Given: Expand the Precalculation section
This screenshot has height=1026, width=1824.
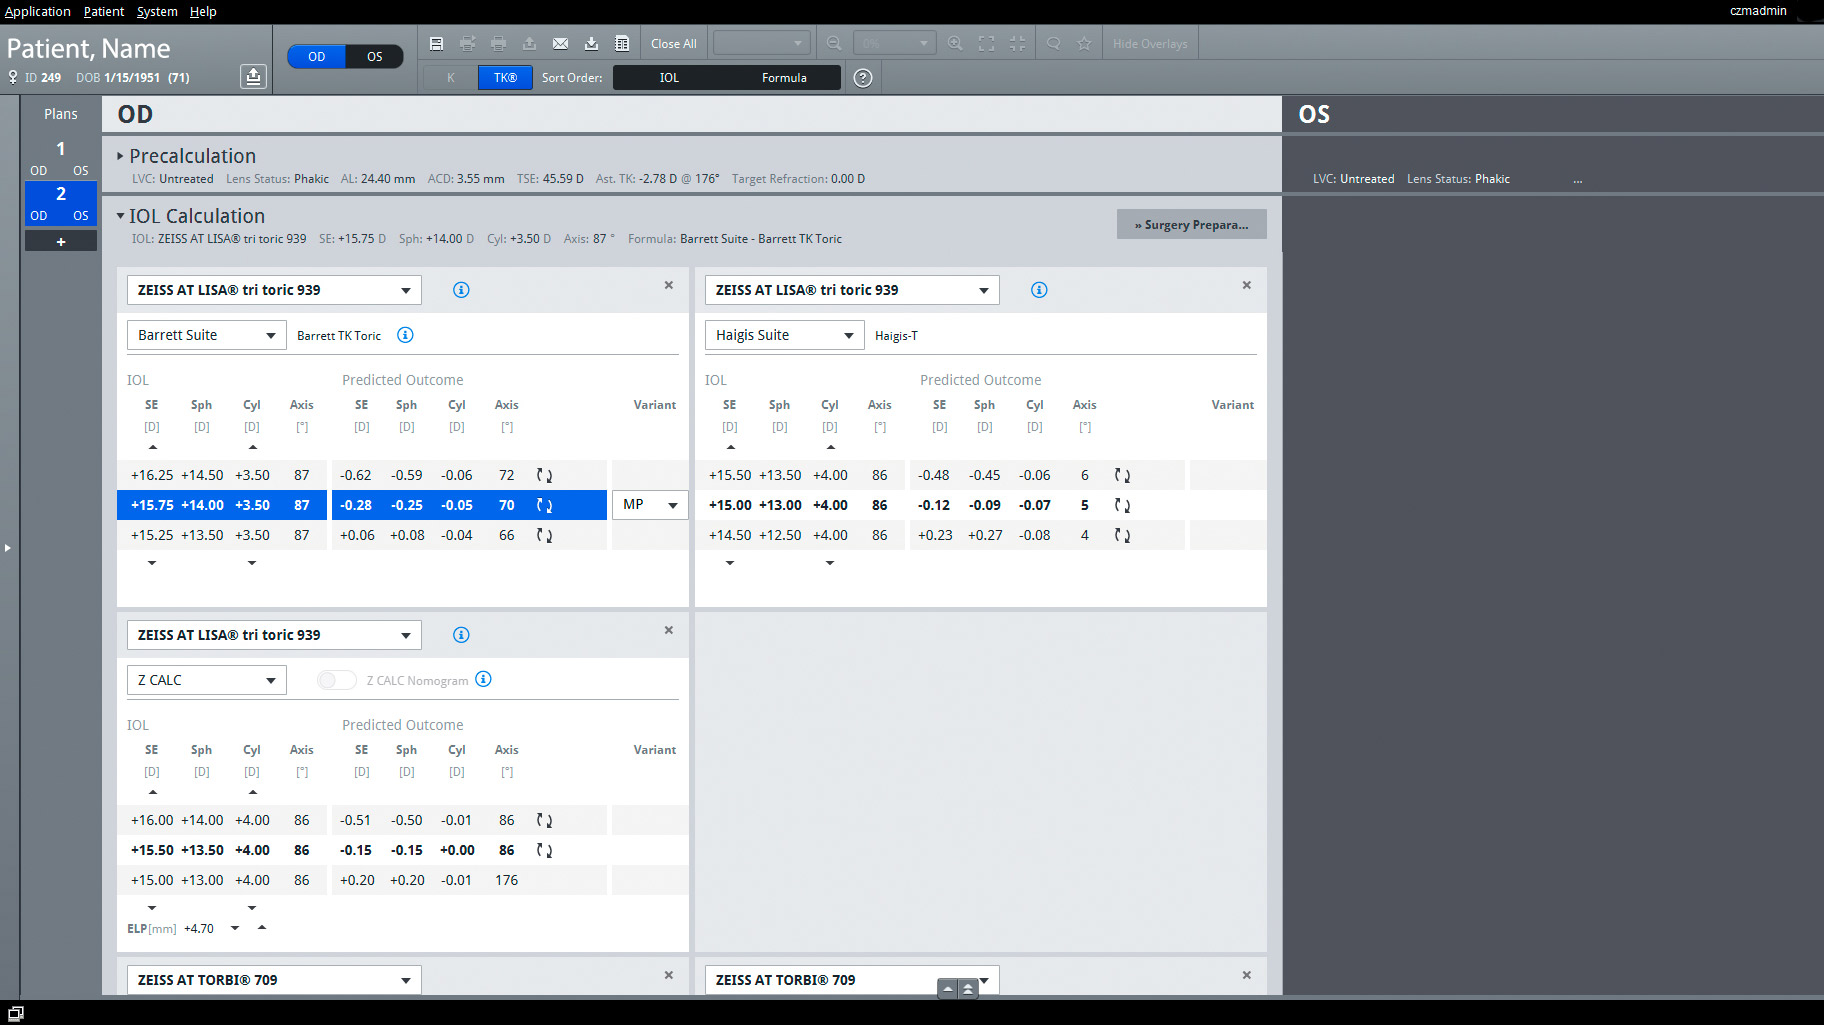Looking at the screenshot, I should [x=121, y=156].
